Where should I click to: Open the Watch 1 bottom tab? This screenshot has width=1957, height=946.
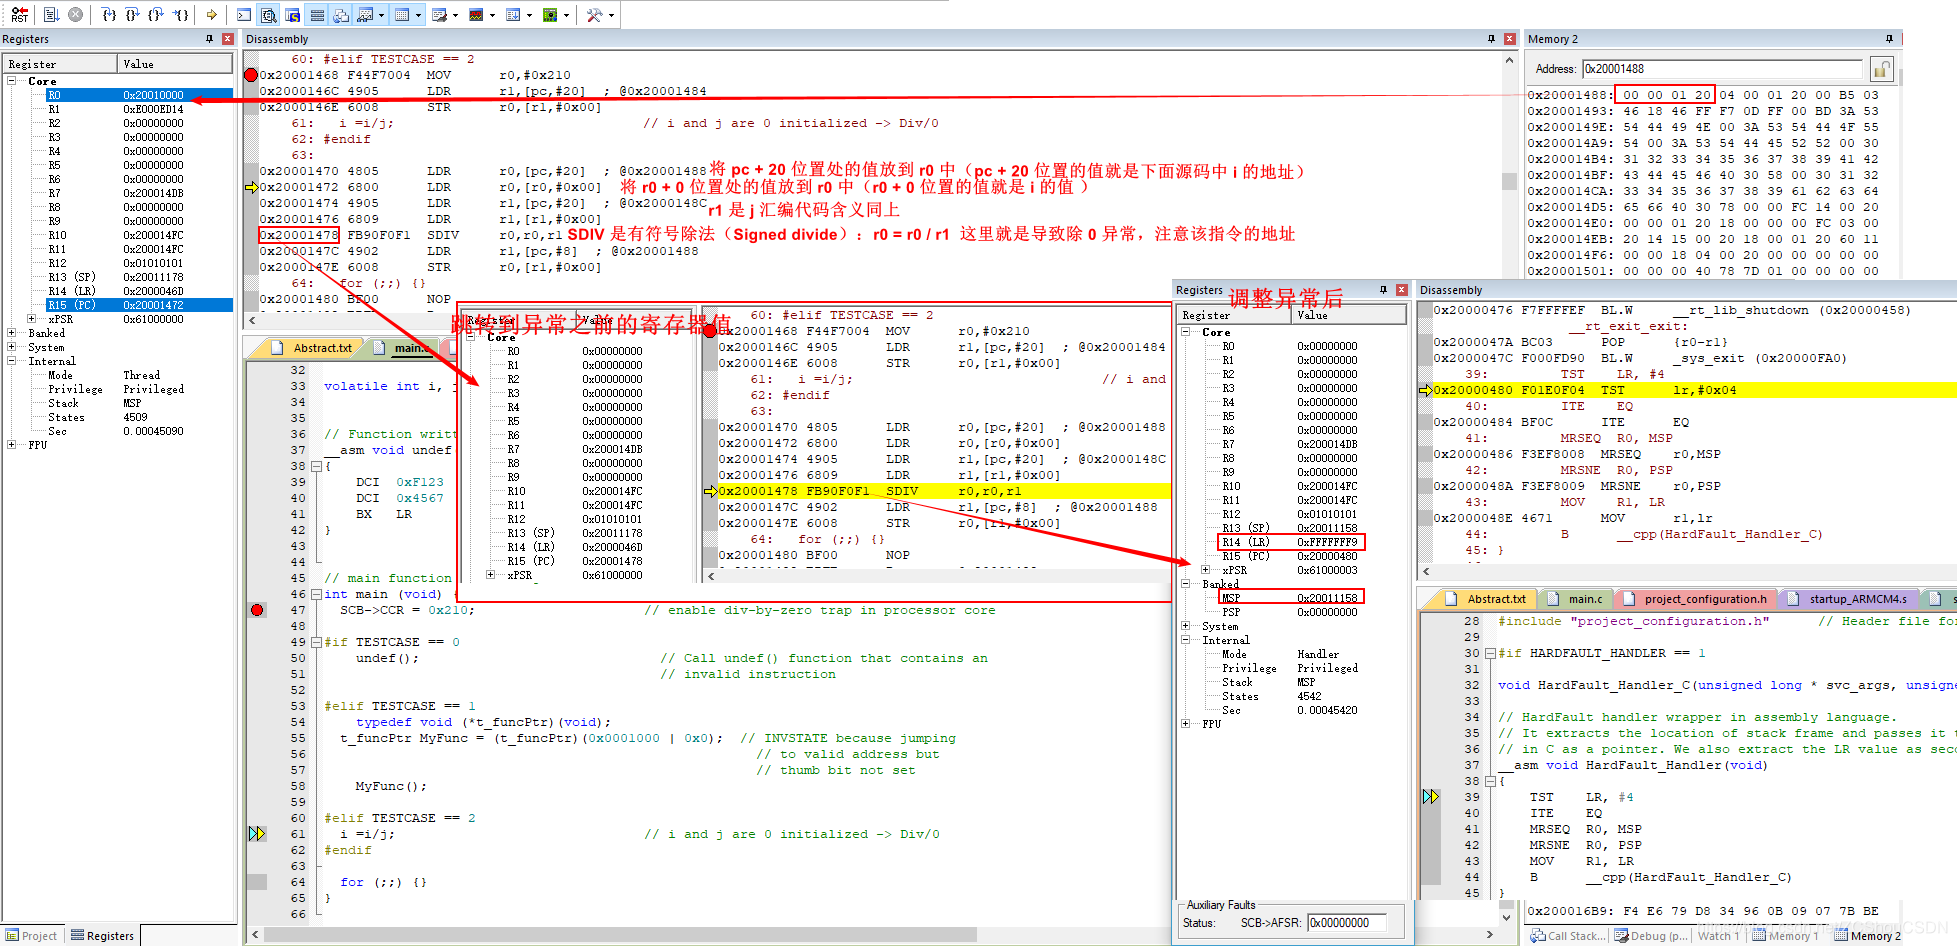click(1718, 936)
